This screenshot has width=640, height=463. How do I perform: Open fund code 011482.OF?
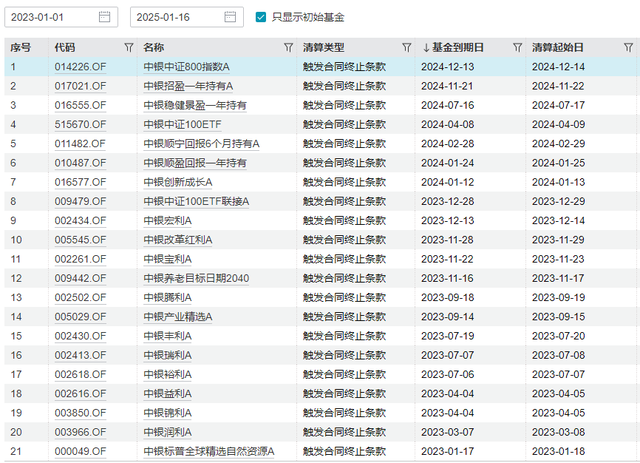pyautogui.click(x=80, y=144)
